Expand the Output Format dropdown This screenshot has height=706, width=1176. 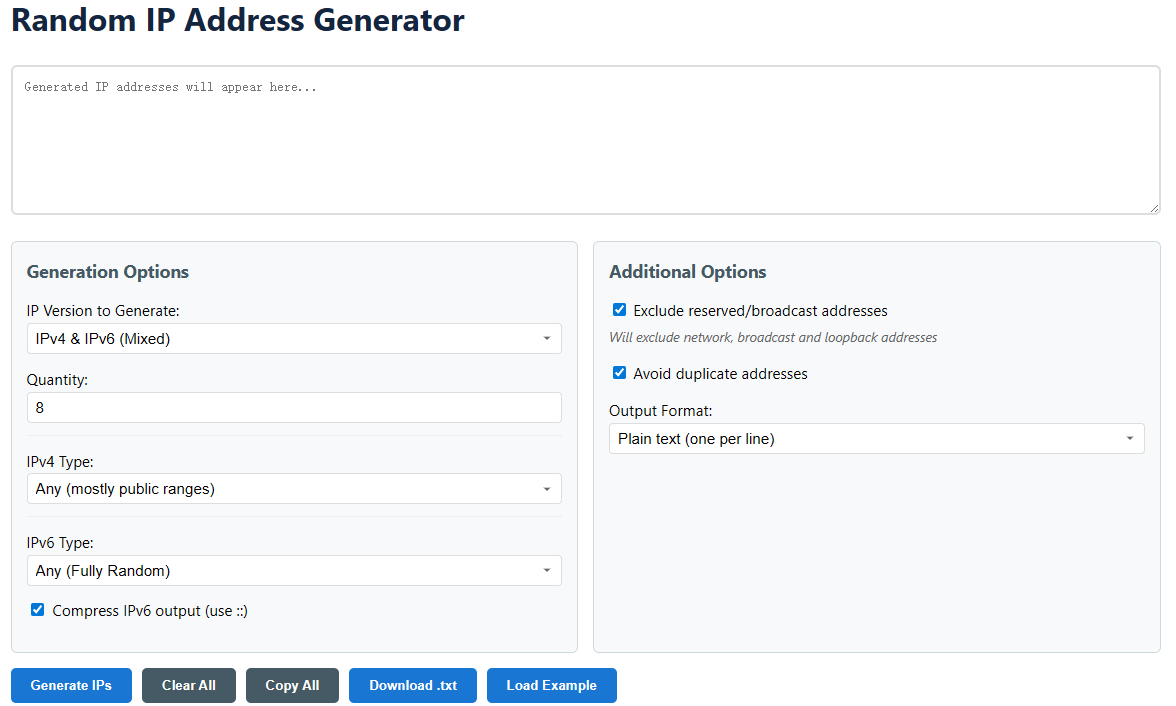point(876,439)
